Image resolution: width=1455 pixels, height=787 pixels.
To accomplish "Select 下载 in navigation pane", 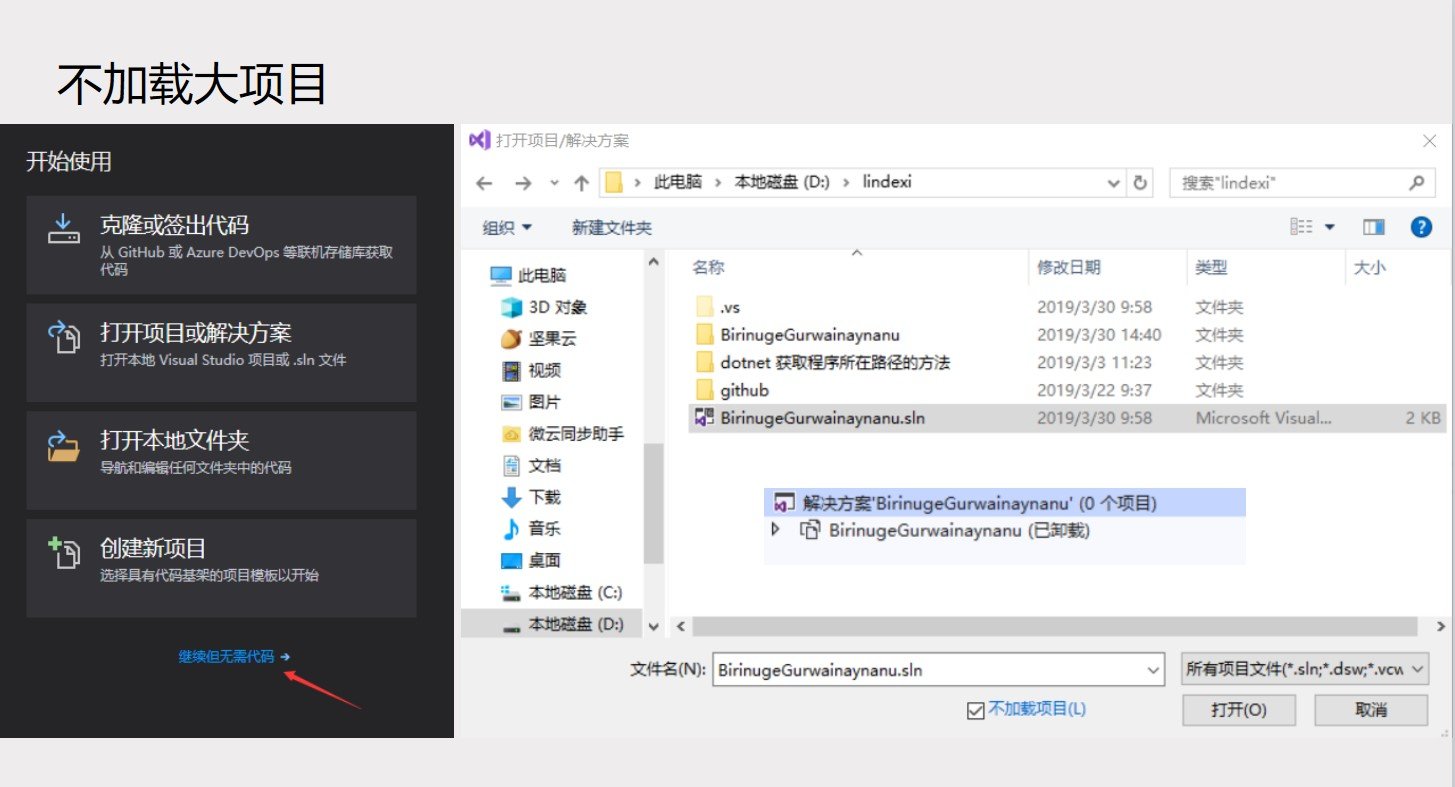I will click(x=531, y=497).
